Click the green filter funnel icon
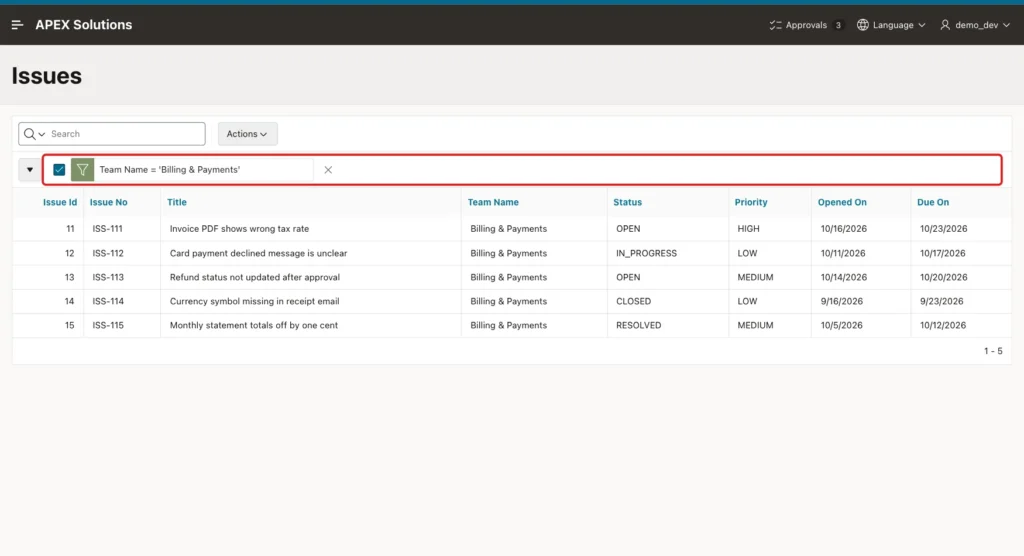Screen dimensions: 1024x556 pos(82,170)
